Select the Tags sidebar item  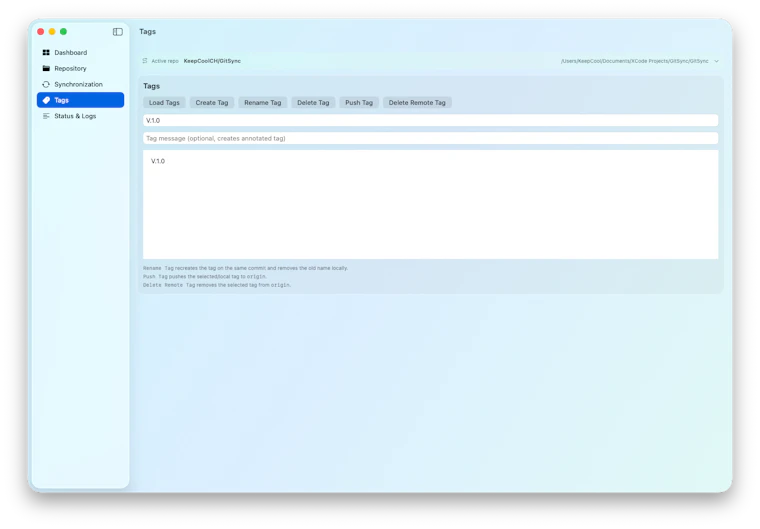pyautogui.click(x=80, y=100)
